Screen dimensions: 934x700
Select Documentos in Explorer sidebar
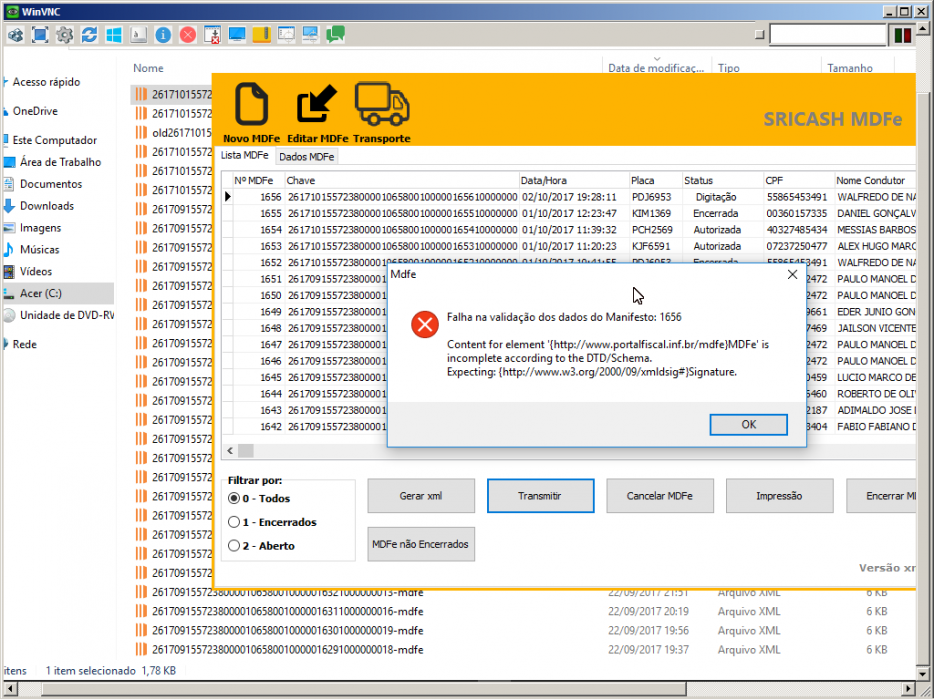pyautogui.click(x=51, y=184)
